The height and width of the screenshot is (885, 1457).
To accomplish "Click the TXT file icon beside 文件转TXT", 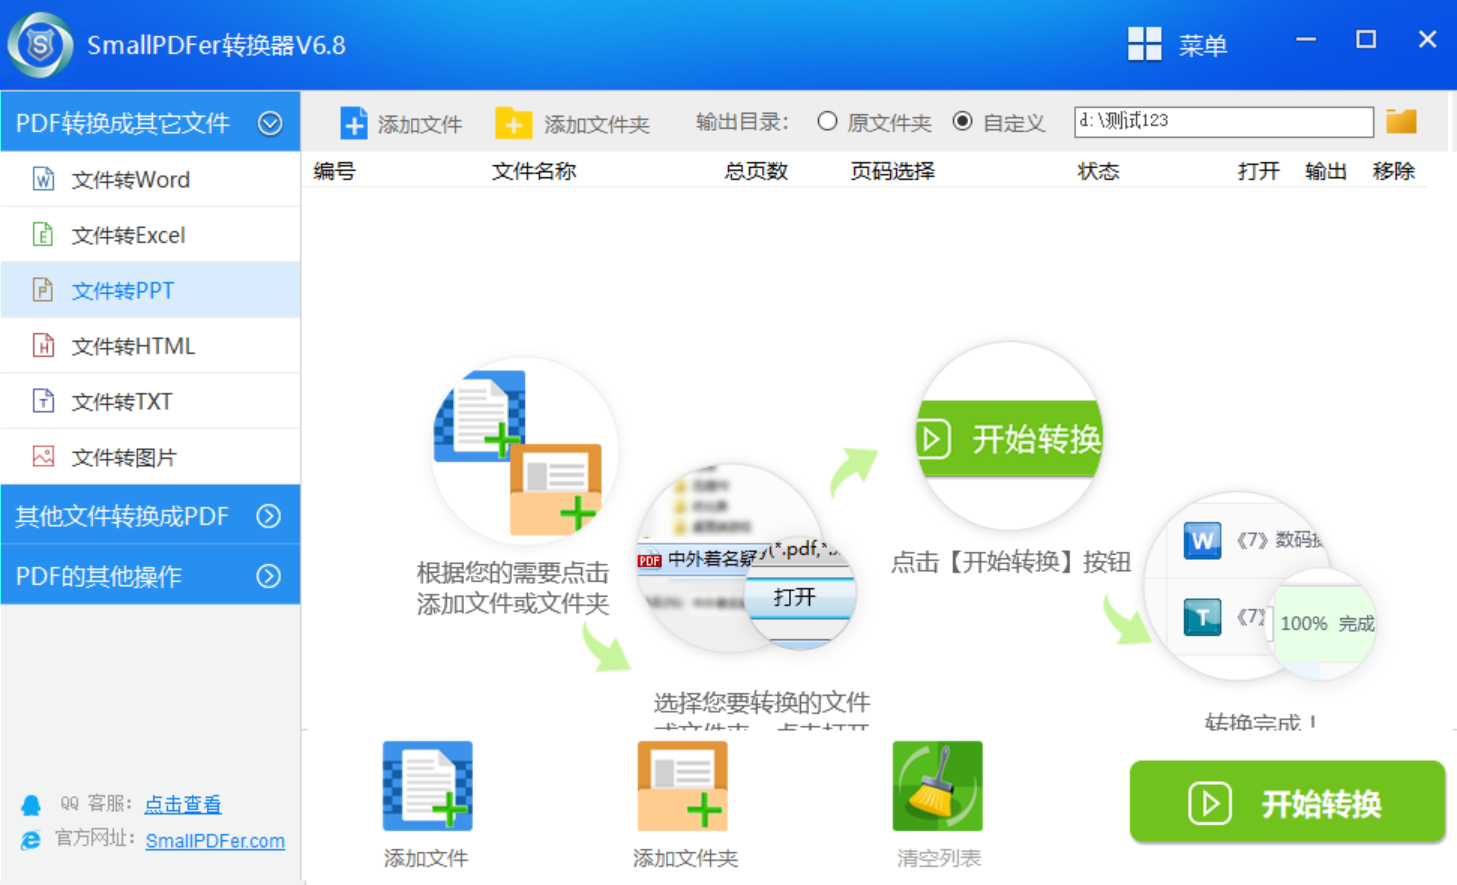I will [43, 401].
